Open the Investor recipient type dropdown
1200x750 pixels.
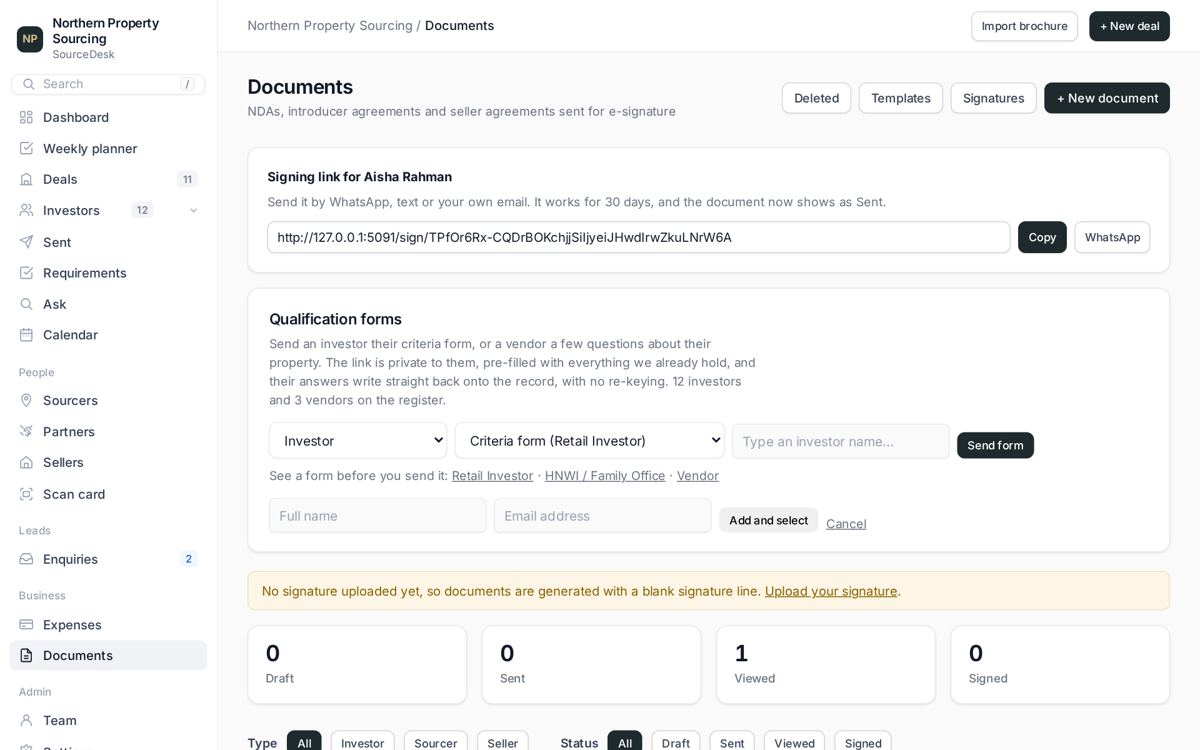tap(358, 441)
